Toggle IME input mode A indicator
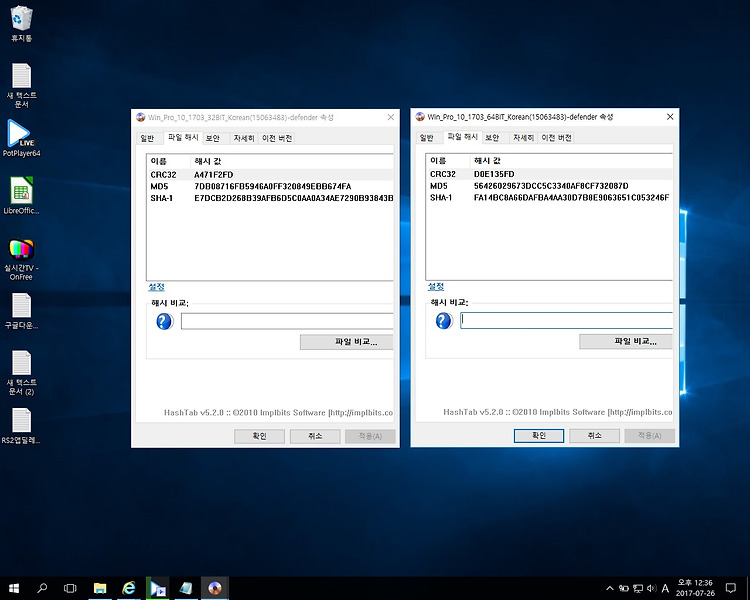The image size is (750, 600). click(x=665, y=588)
